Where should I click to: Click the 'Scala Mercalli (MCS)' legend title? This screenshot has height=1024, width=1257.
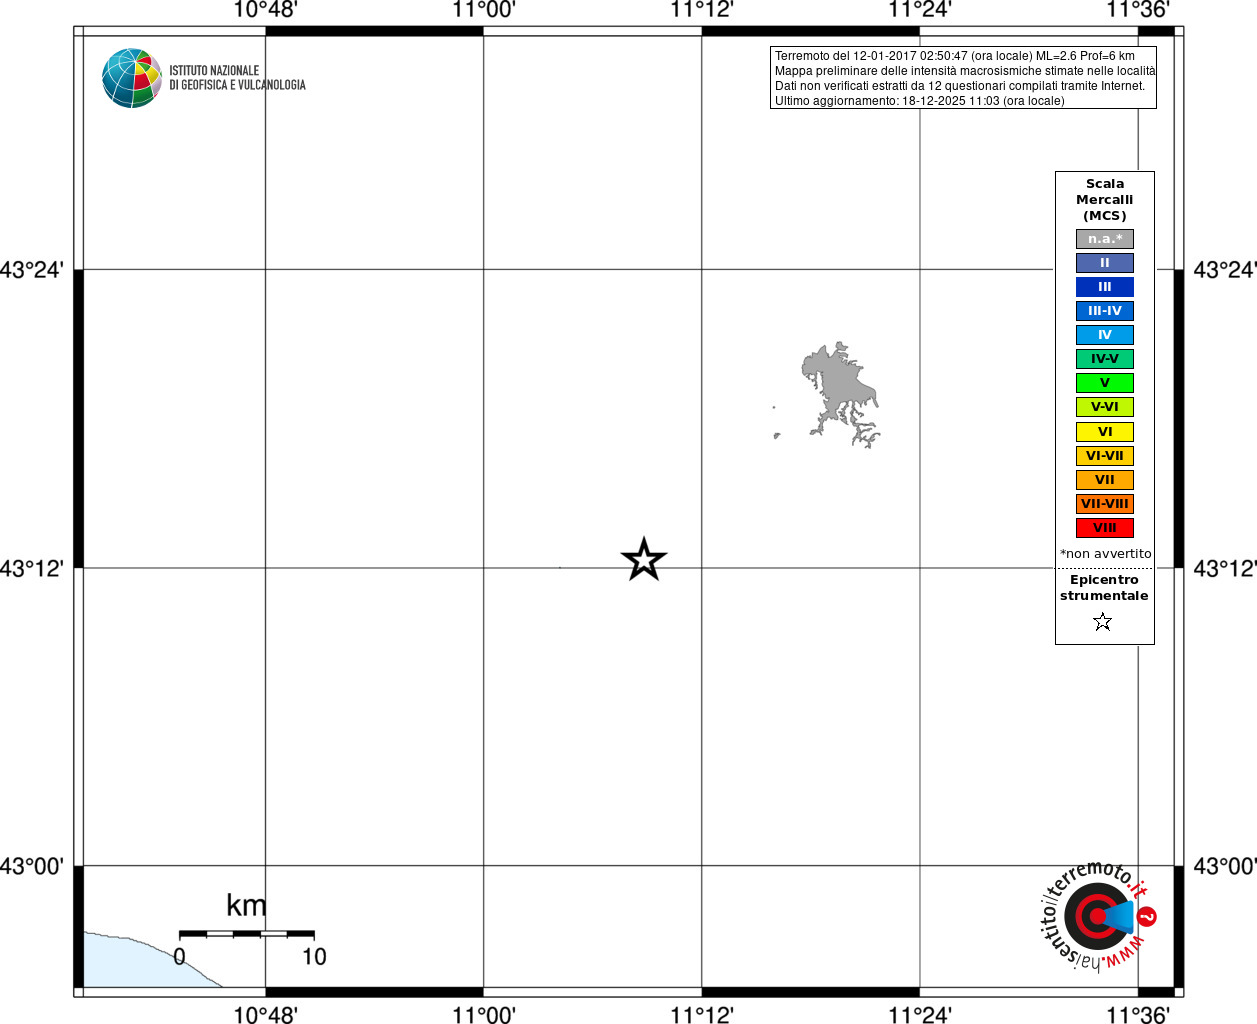(1105, 200)
